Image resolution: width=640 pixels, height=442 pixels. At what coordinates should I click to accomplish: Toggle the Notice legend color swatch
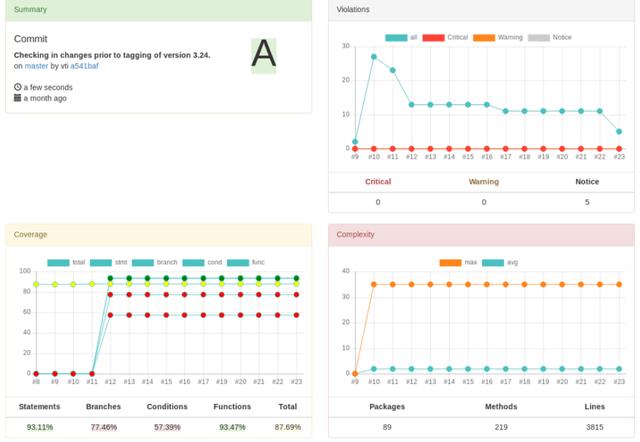point(539,37)
